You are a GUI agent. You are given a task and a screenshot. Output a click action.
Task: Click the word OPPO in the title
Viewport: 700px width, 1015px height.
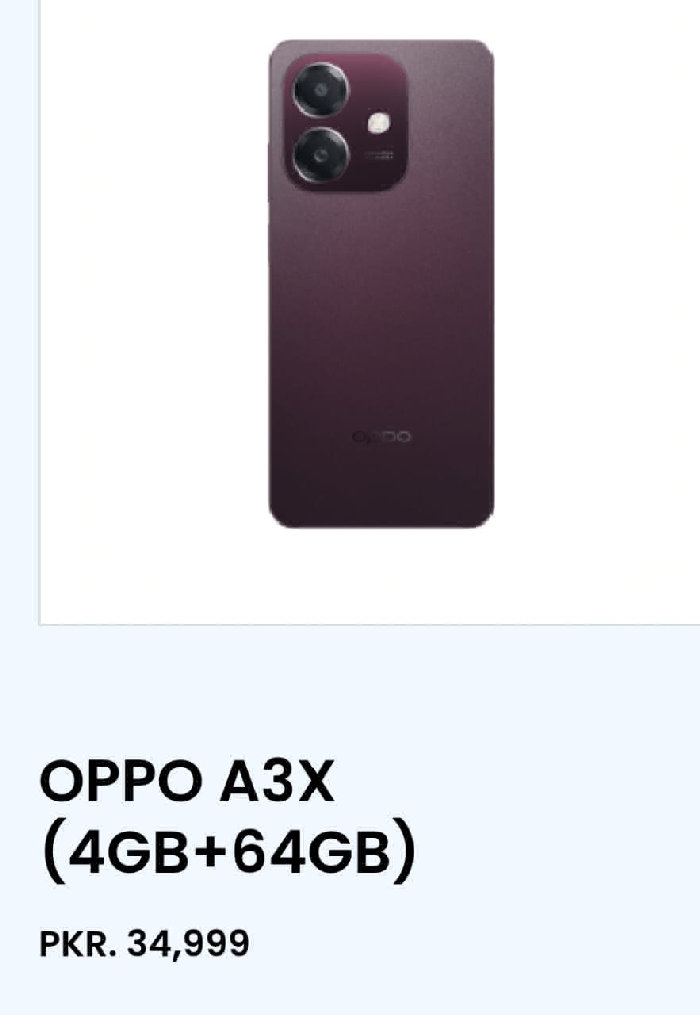point(120,781)
